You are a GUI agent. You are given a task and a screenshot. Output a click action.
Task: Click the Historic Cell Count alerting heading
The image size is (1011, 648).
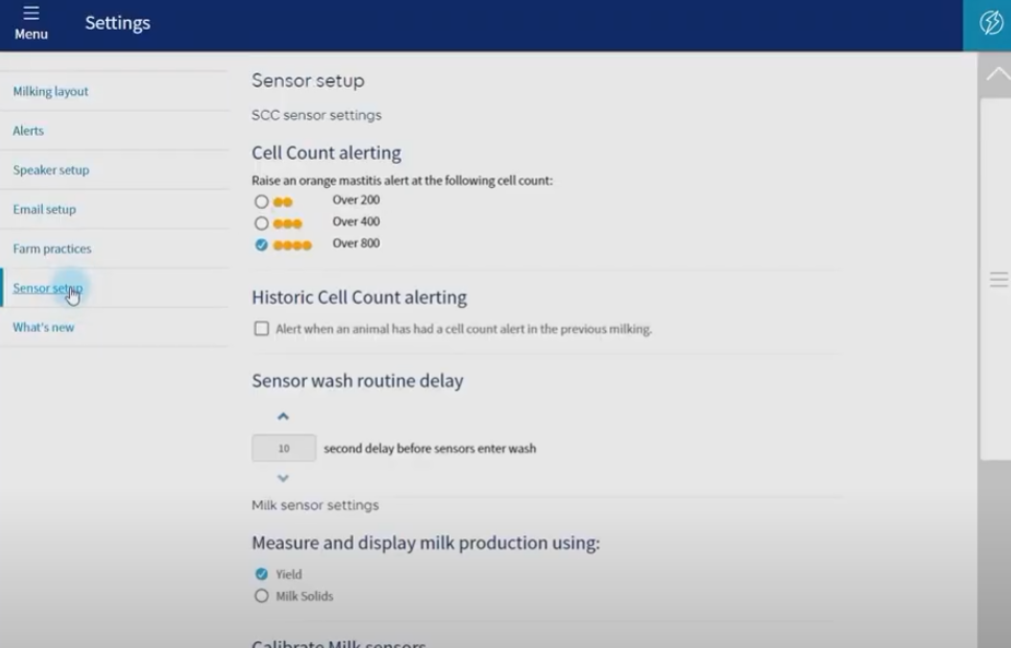(x=359, y=297)
